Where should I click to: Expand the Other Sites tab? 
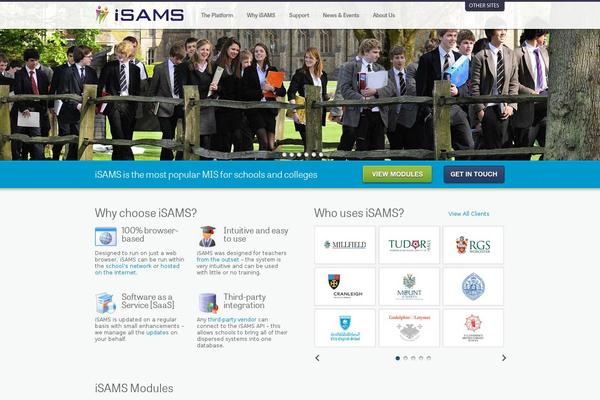[x=484, y=5]
